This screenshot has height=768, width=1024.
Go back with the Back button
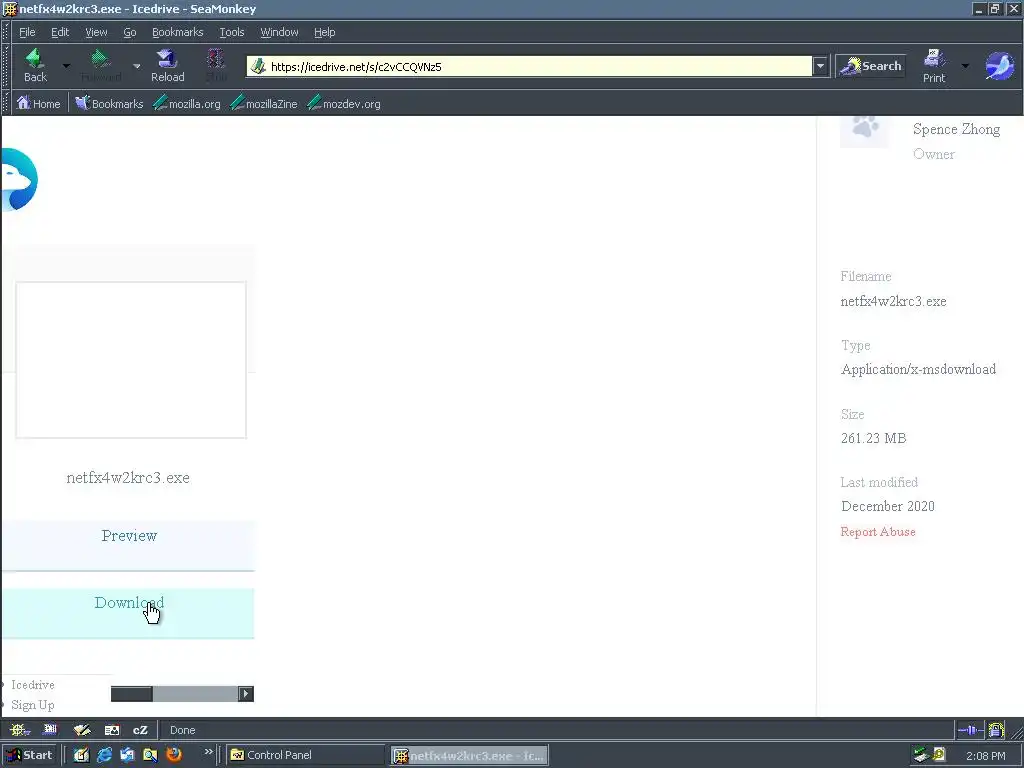[x=35, y=65]
